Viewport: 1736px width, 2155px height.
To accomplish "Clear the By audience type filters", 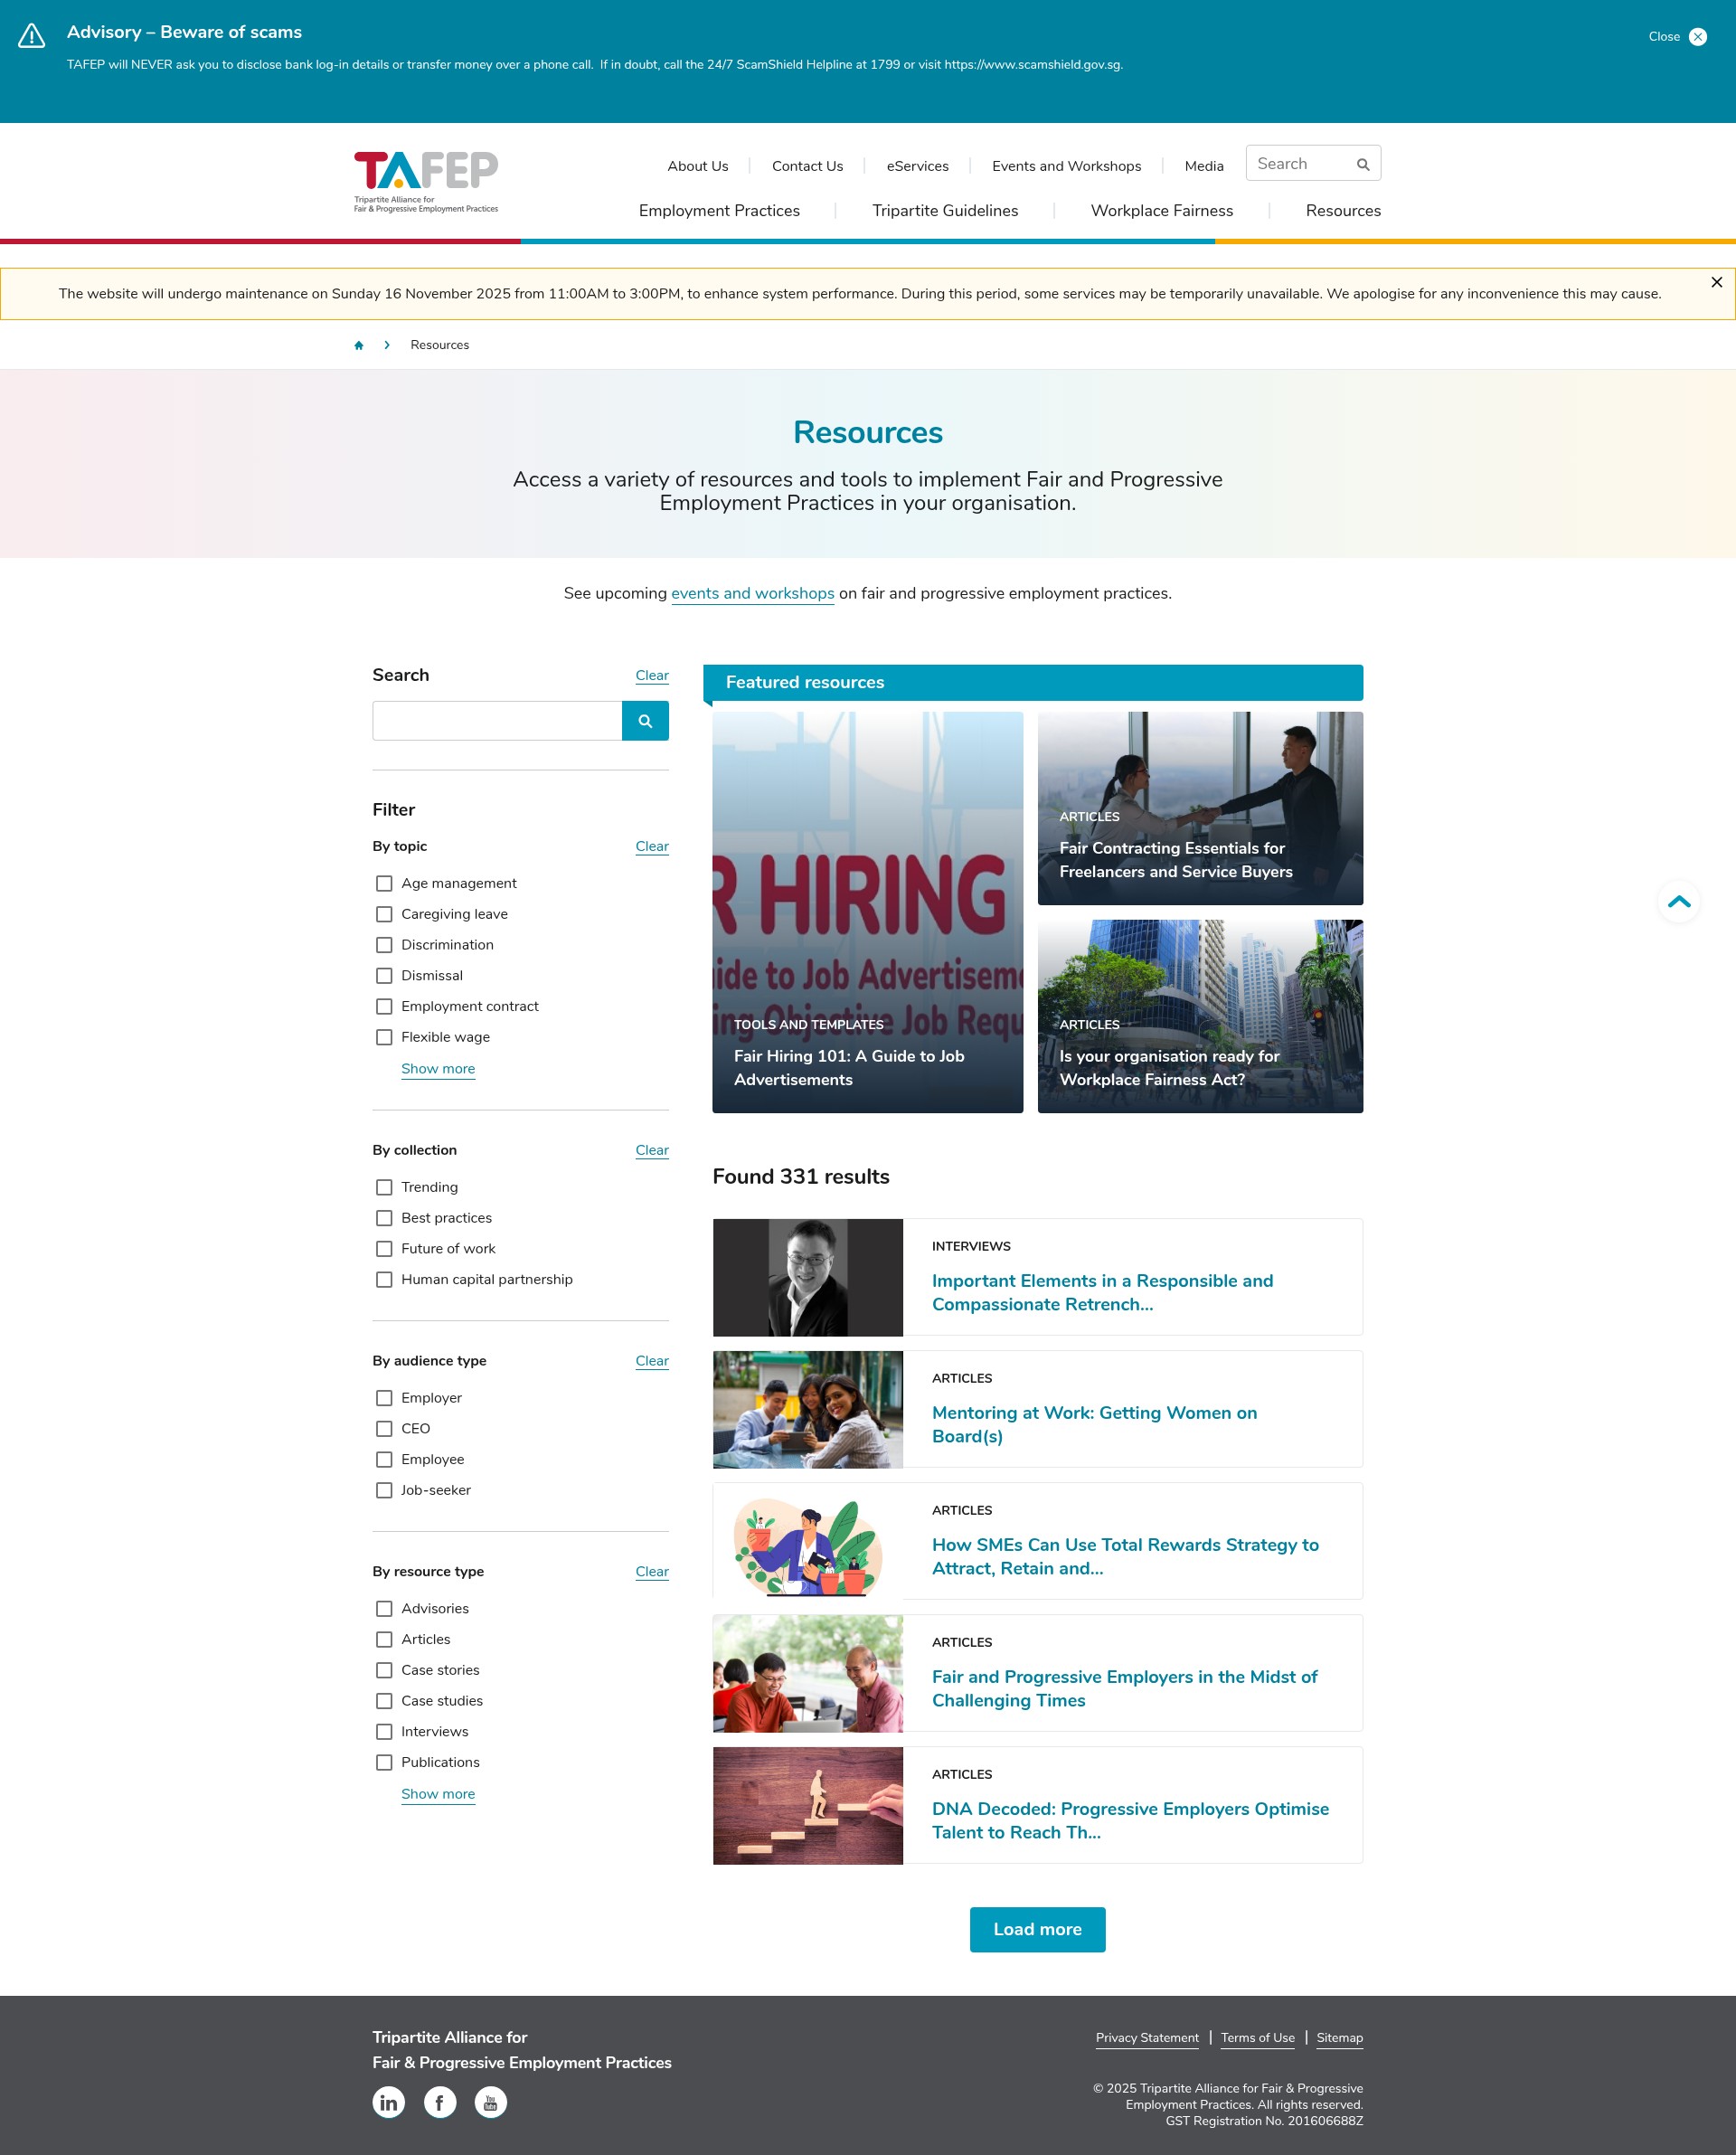I will tap(652, 1361).
